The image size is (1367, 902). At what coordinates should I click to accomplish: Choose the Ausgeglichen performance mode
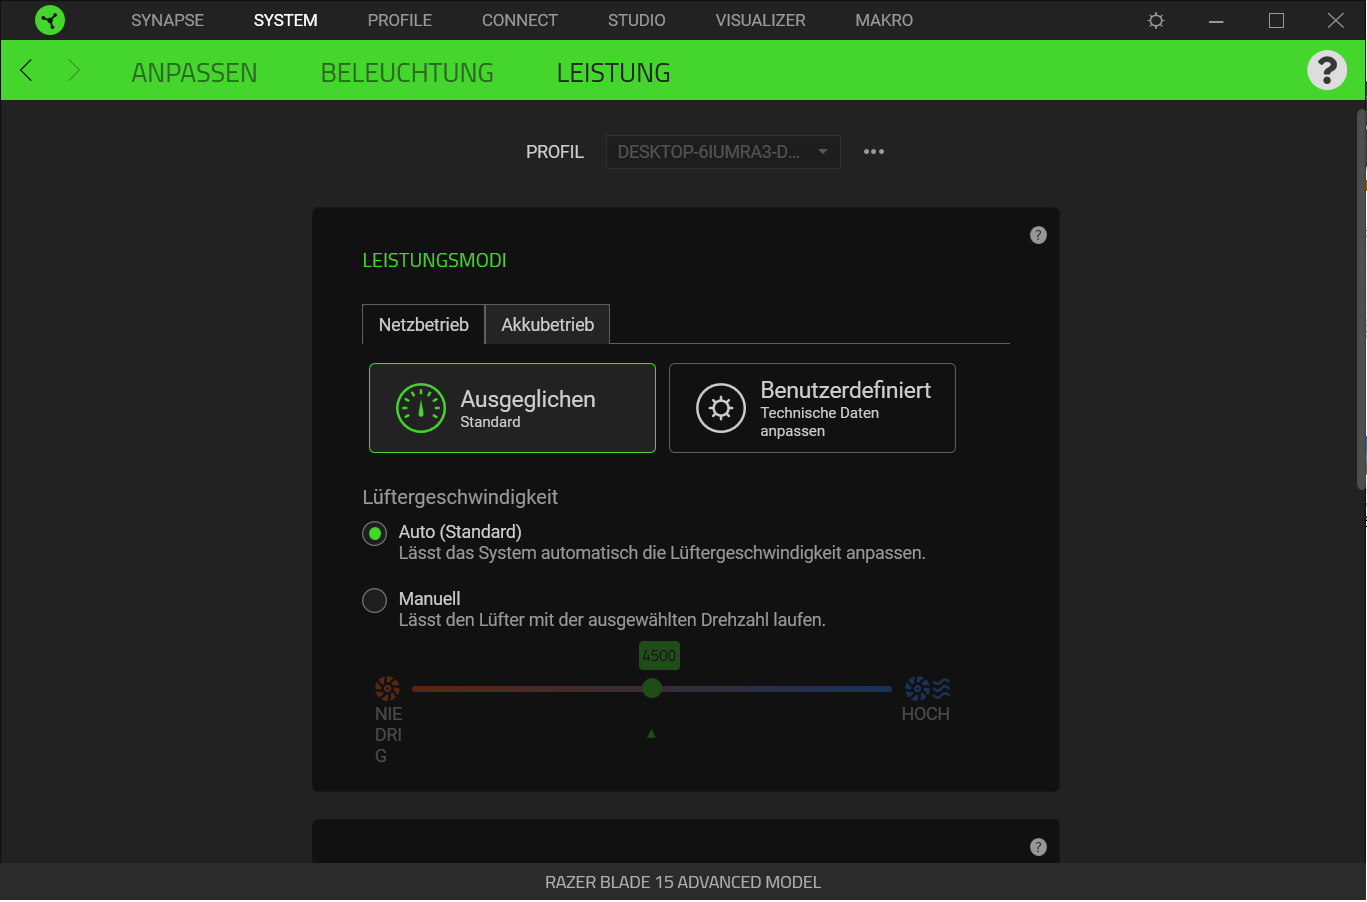512,408
